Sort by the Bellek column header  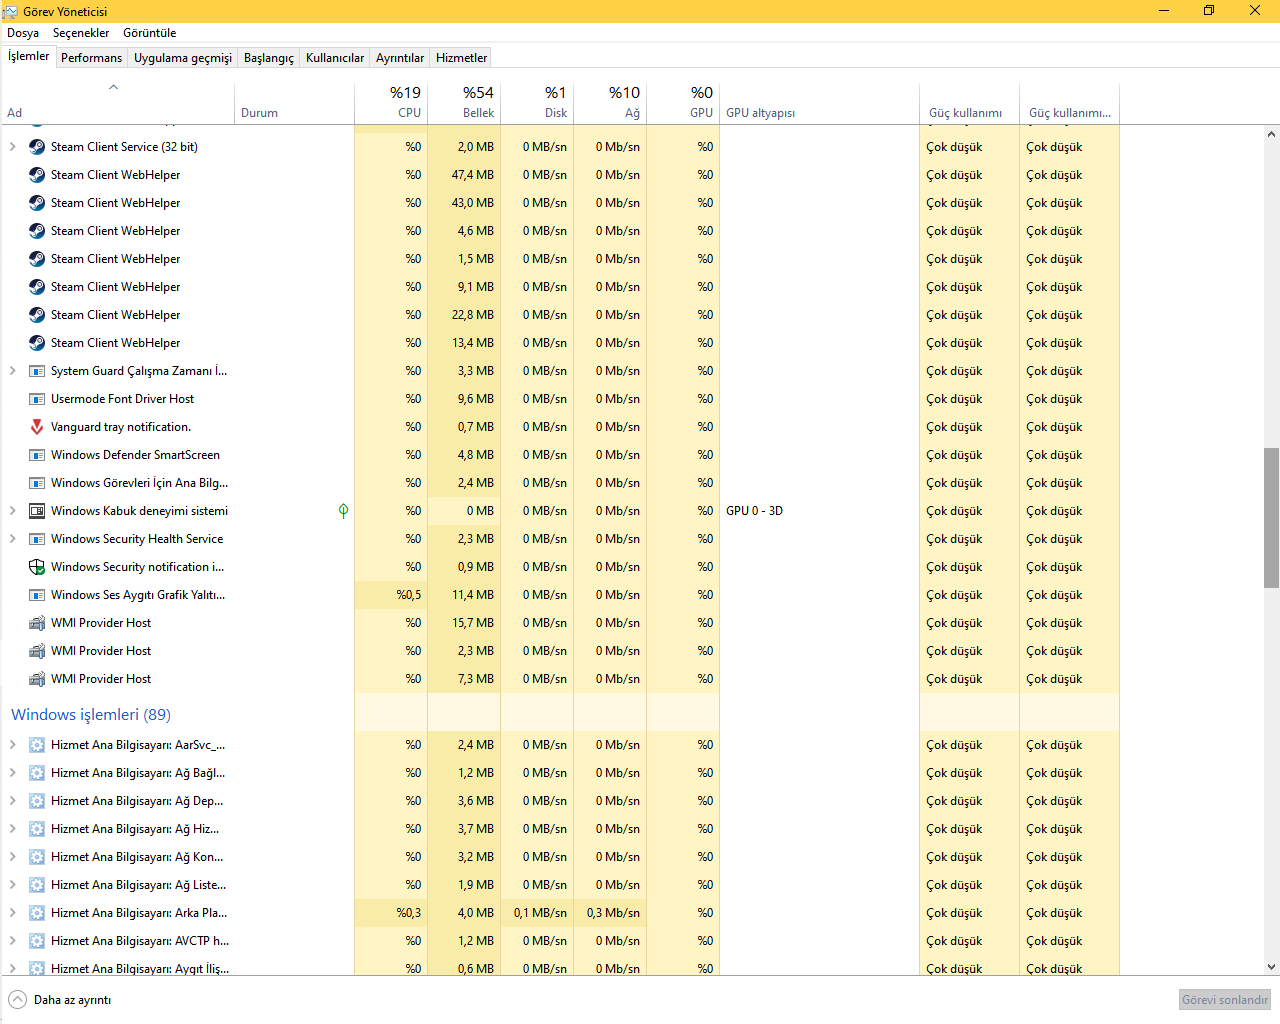[464, 102]
